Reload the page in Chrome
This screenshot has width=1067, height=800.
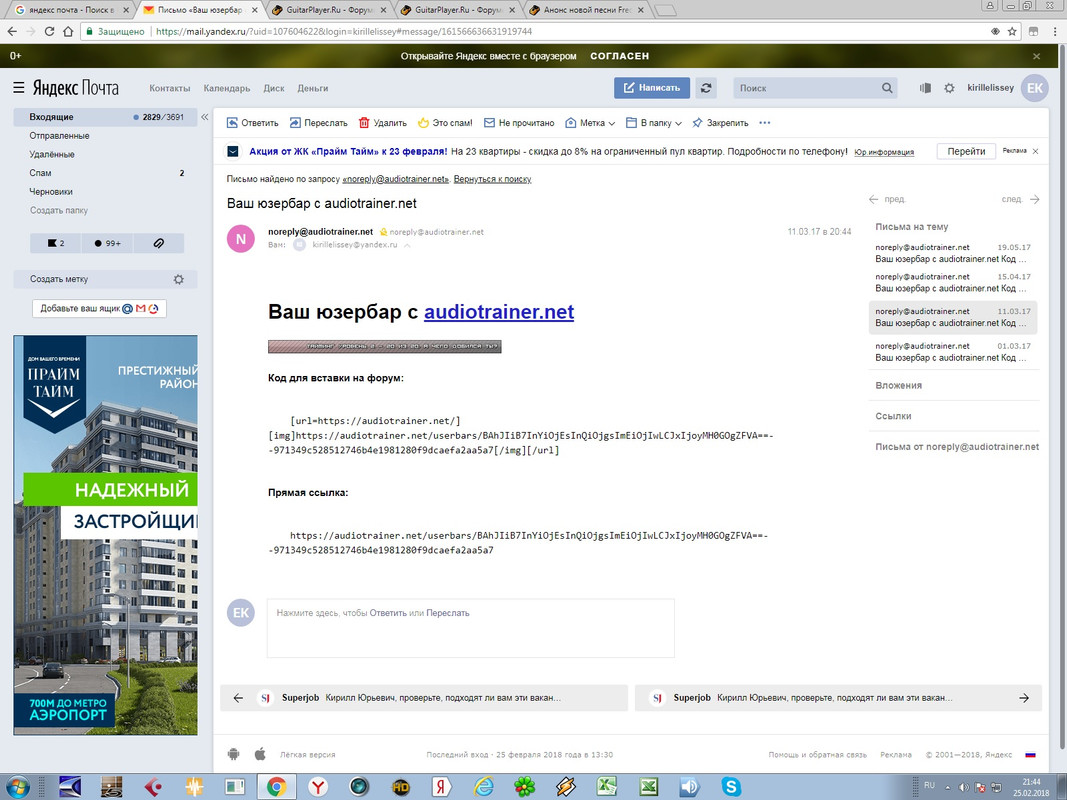pyautogui.click(x=49, y=31)
